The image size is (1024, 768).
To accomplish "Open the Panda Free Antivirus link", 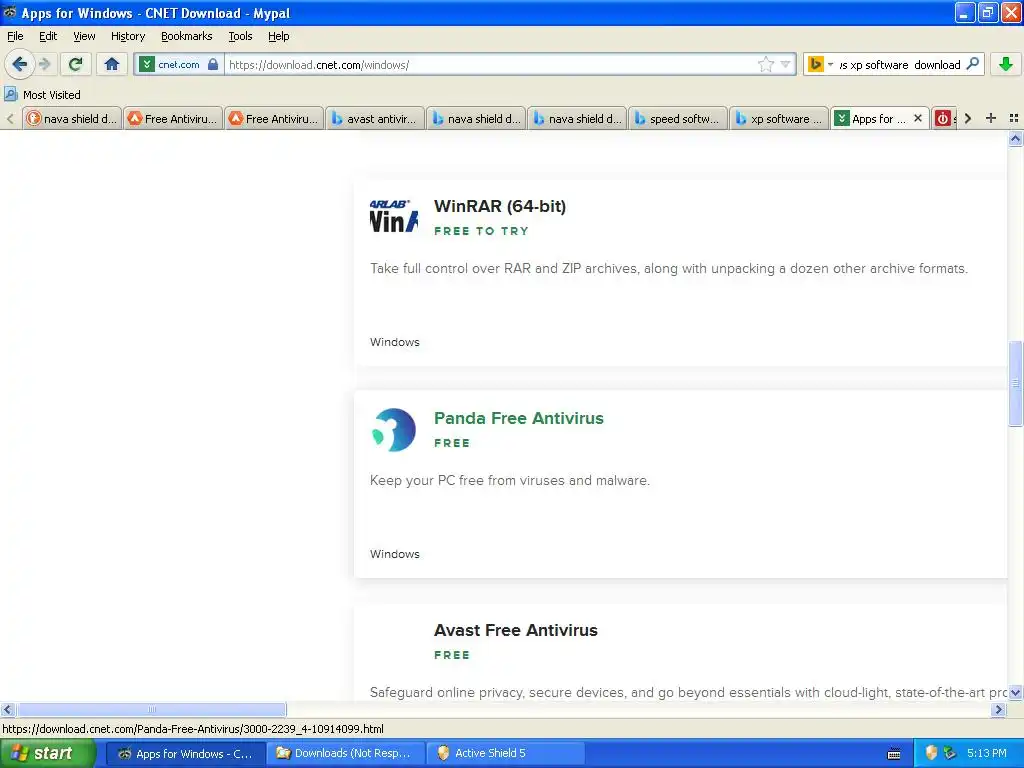I will [519, 419].
